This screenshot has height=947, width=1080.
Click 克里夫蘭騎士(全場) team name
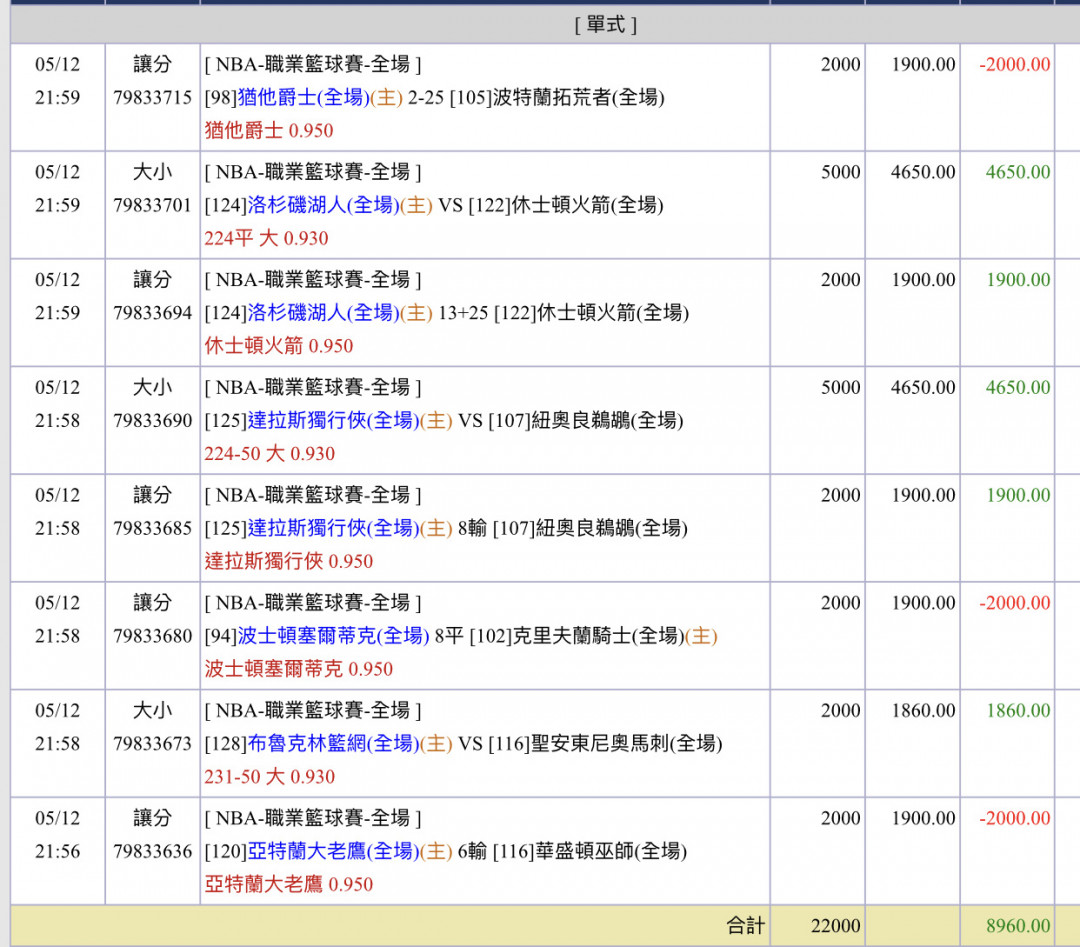point(599,636)
